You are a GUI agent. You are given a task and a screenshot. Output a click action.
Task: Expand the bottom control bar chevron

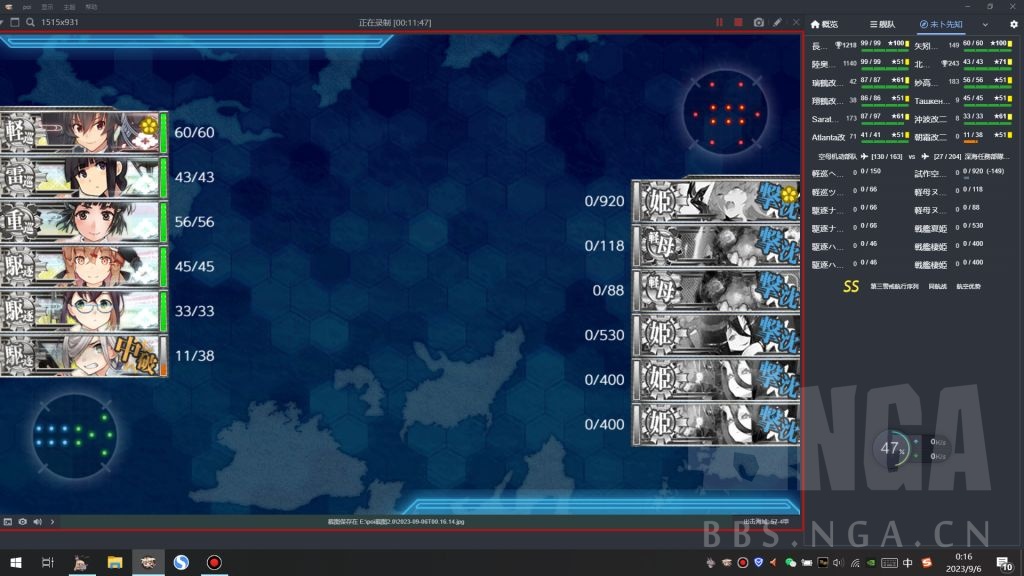tap(52, 521)
